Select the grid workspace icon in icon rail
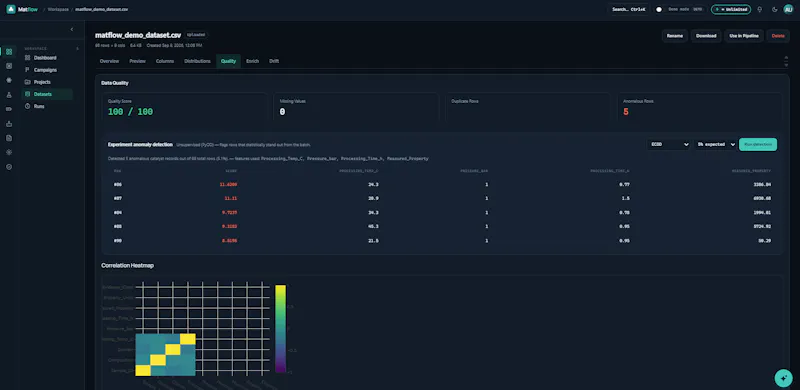This screenshot has width=800, height=390. 9,52
